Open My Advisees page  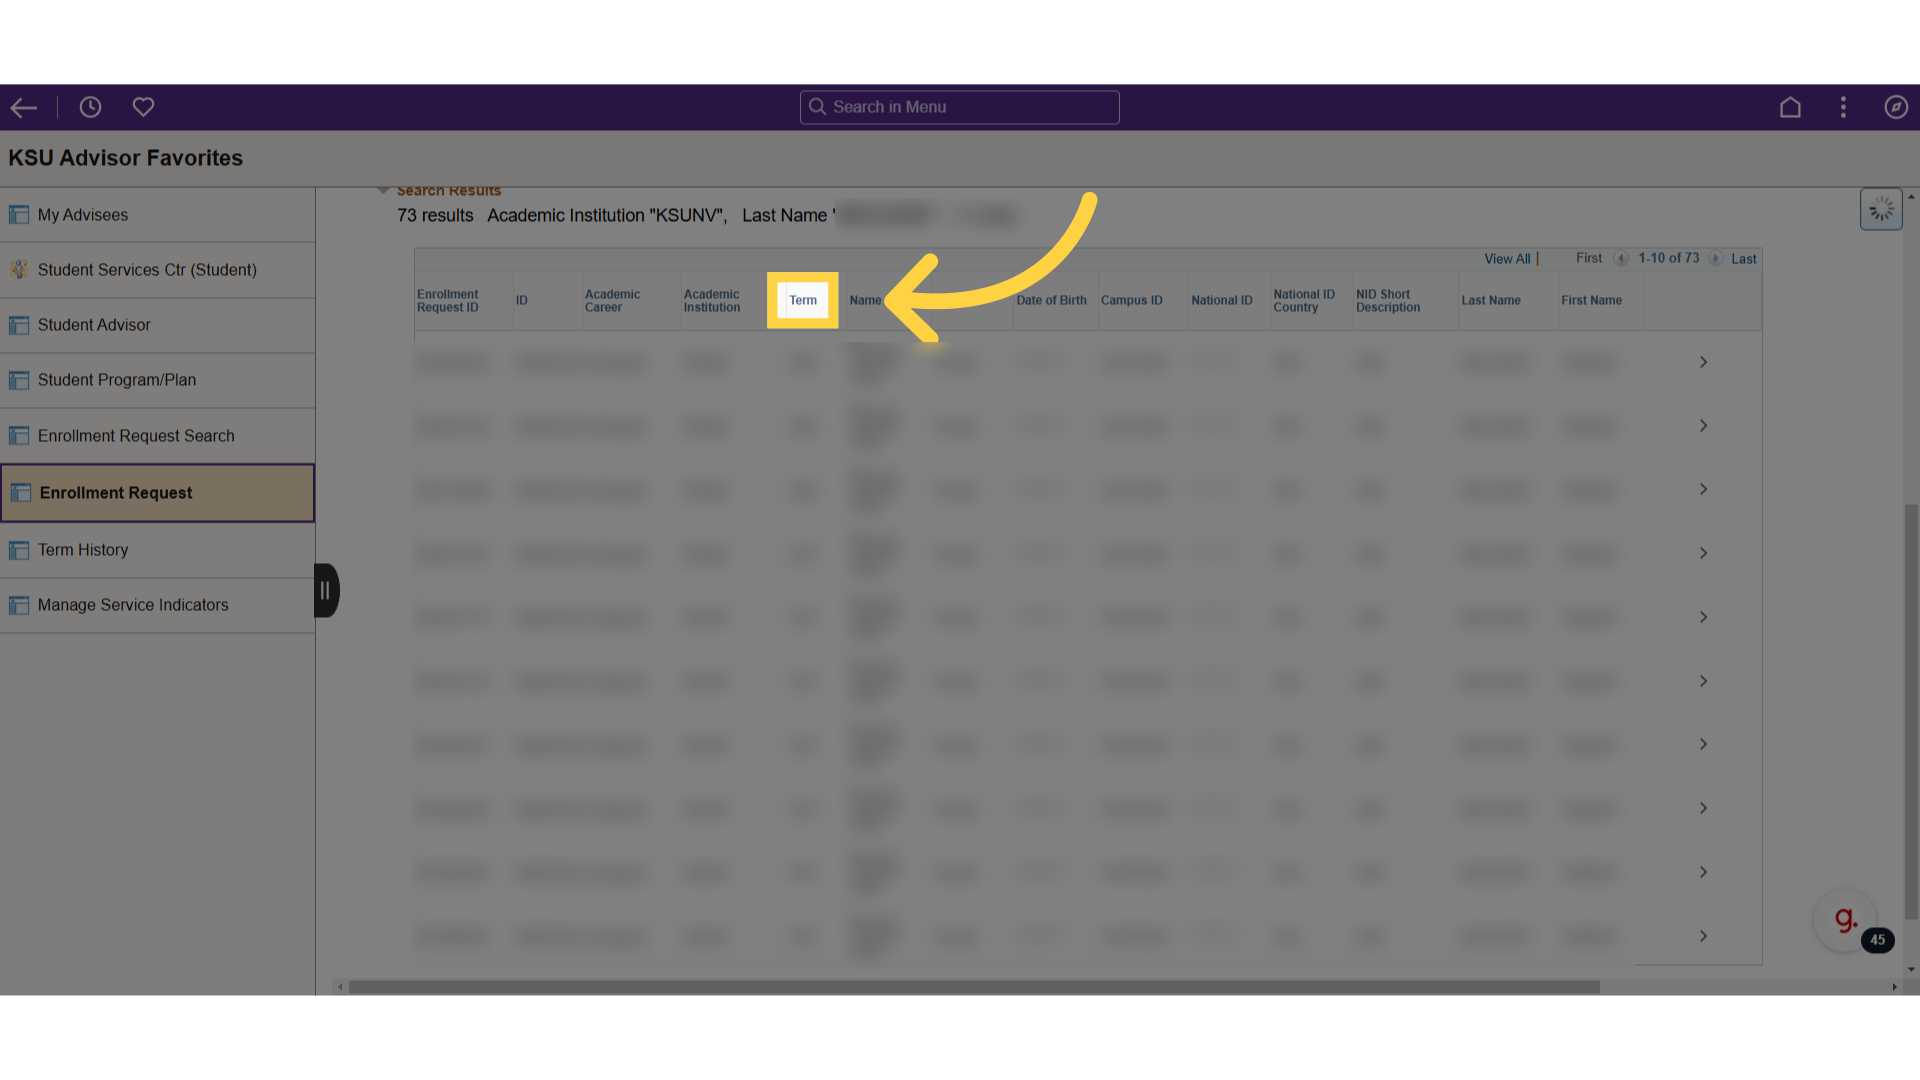157,215
